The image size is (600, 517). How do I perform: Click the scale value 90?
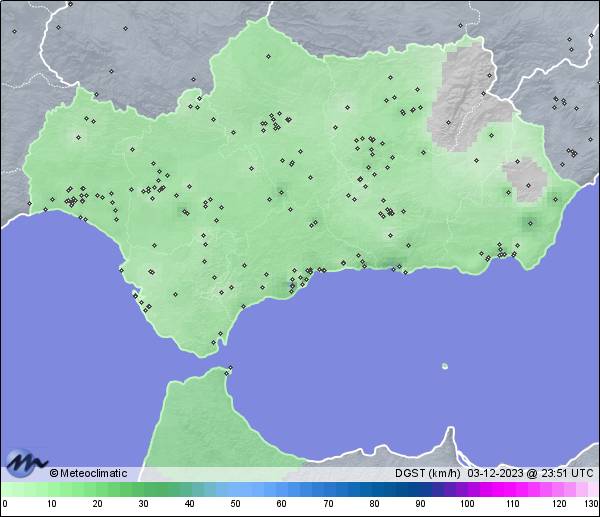(x=420, y=504)
